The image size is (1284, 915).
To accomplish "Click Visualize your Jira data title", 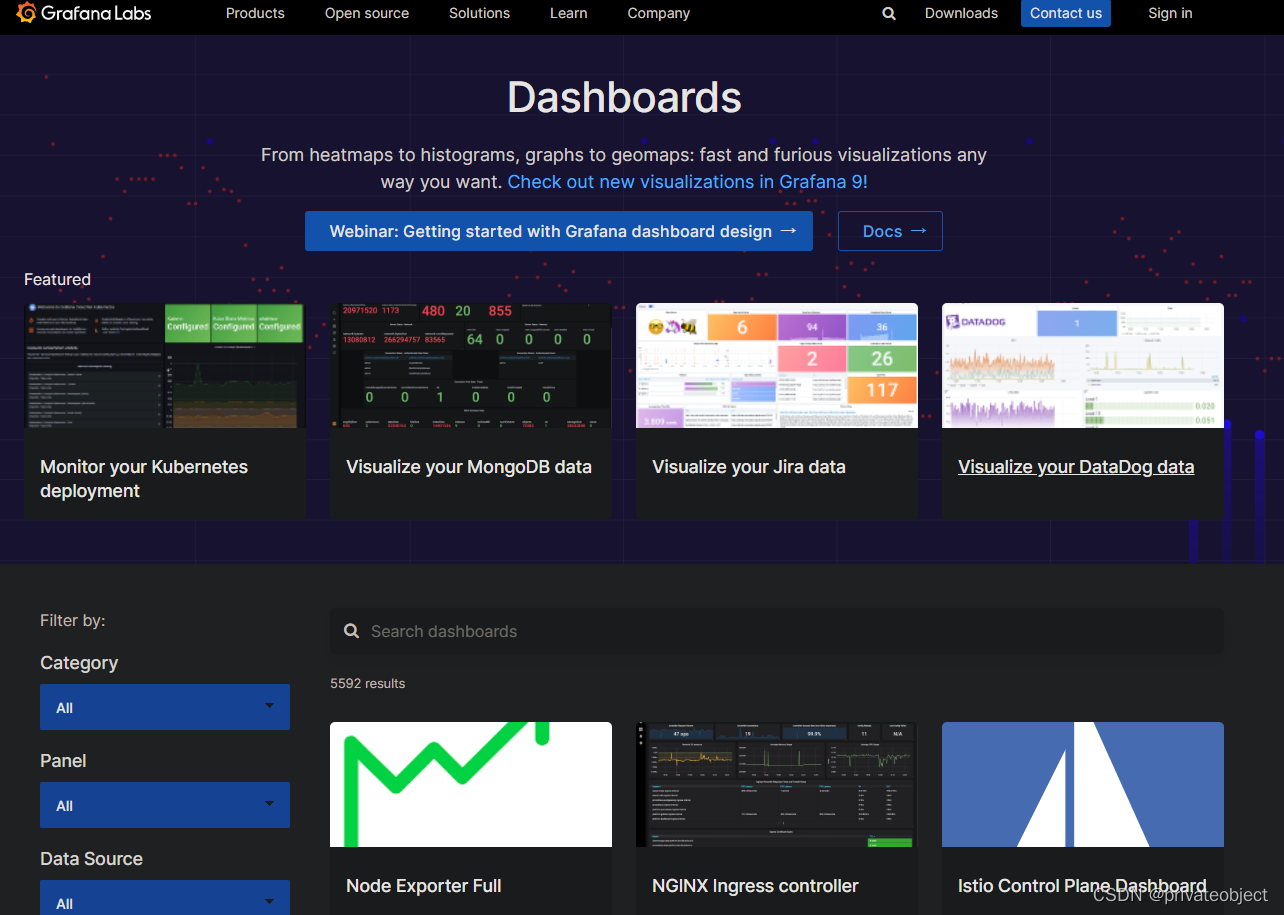I will point(749,467).
